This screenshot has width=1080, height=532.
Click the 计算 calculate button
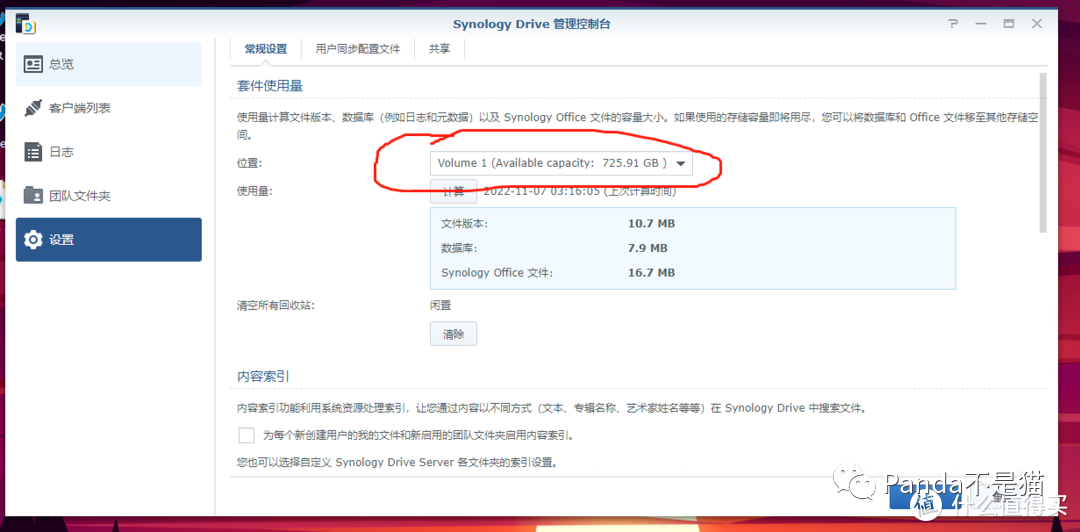[453, 192]
